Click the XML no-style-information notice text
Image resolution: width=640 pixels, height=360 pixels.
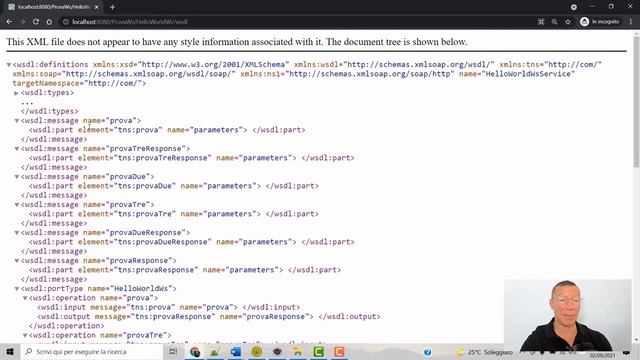pyautogui.click(x=237, y=42)
